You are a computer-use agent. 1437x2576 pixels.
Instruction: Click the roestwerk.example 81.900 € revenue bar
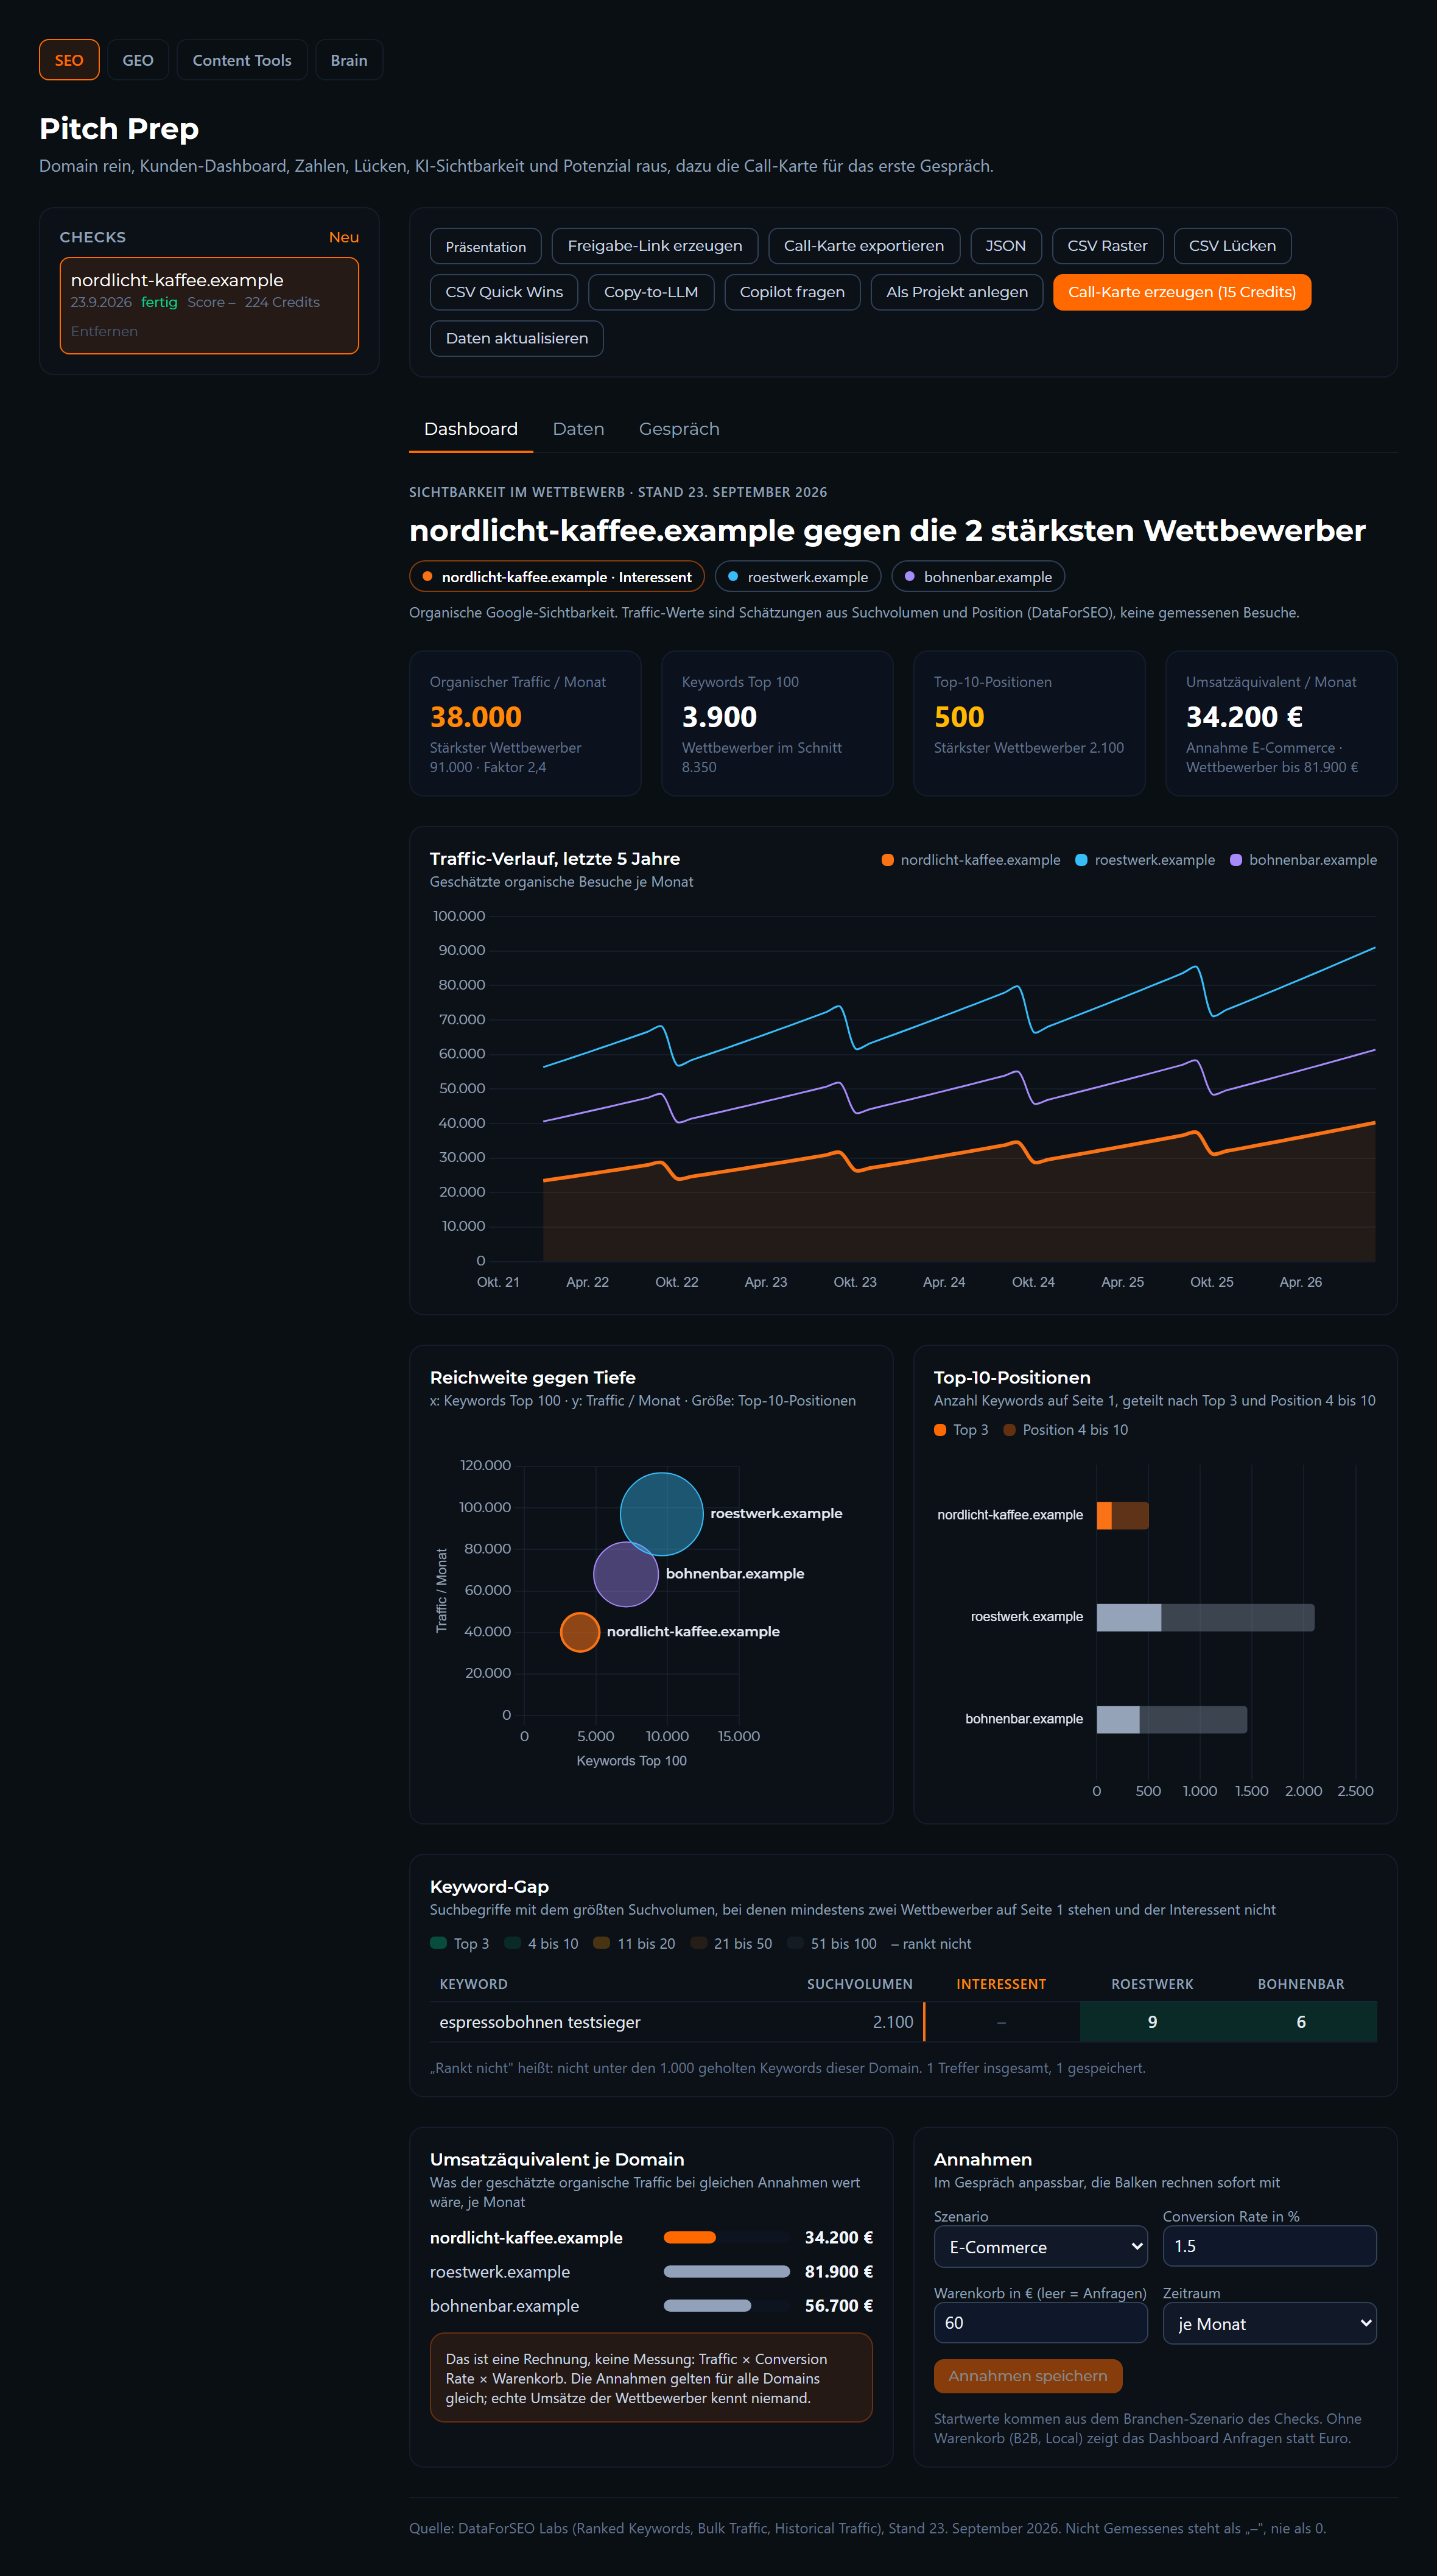coord(727,2272)
